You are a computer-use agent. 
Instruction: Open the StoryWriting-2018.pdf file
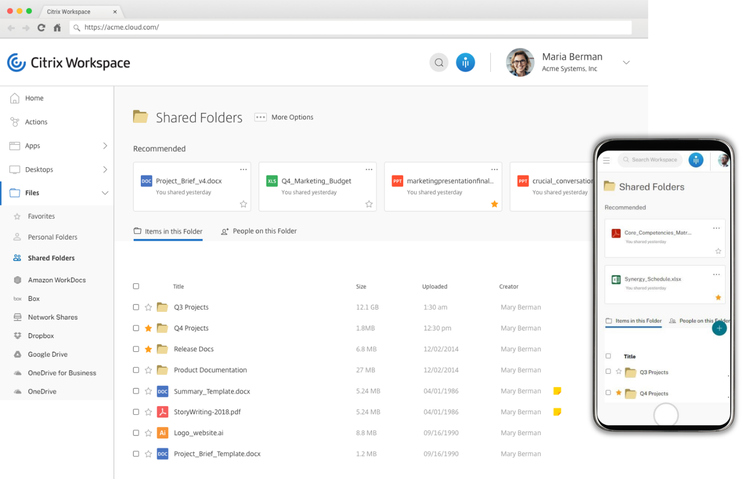[207, 412]
